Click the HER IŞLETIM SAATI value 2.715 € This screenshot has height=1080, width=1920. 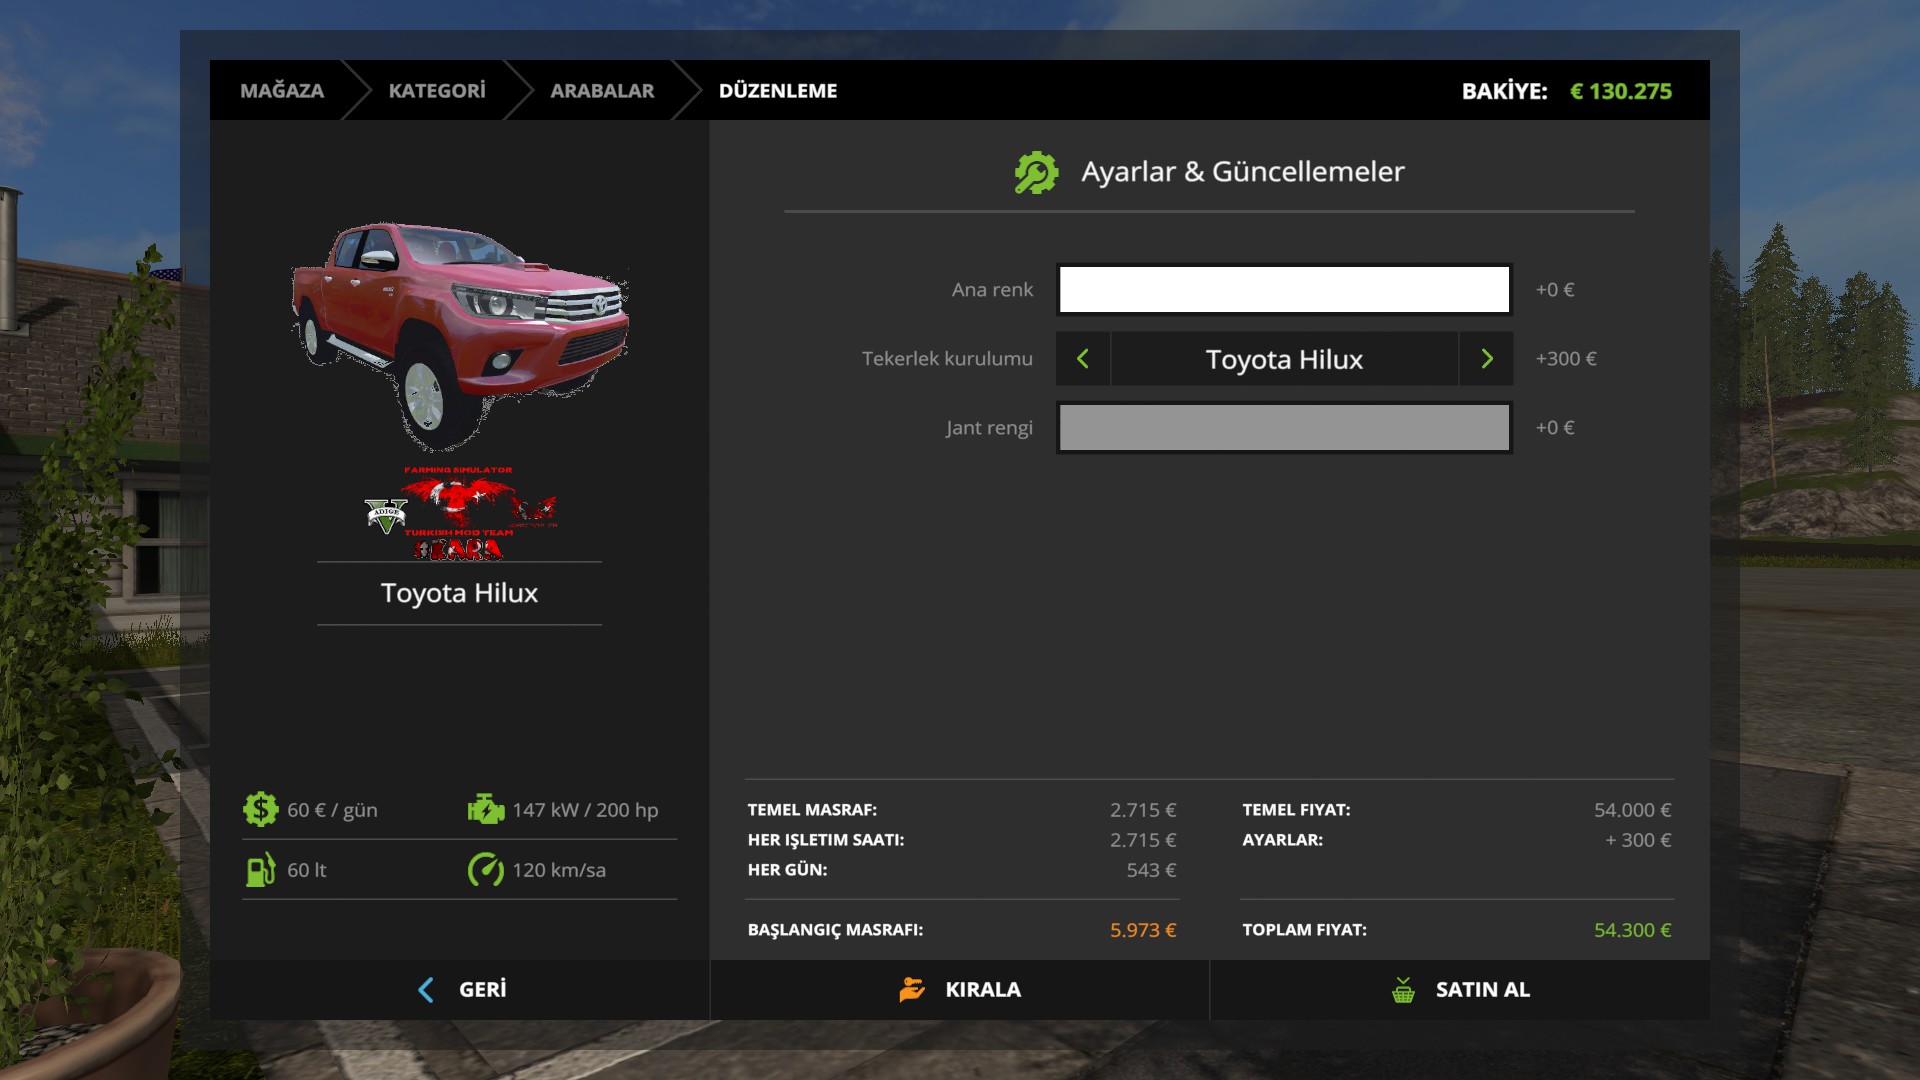point(1143,840)
